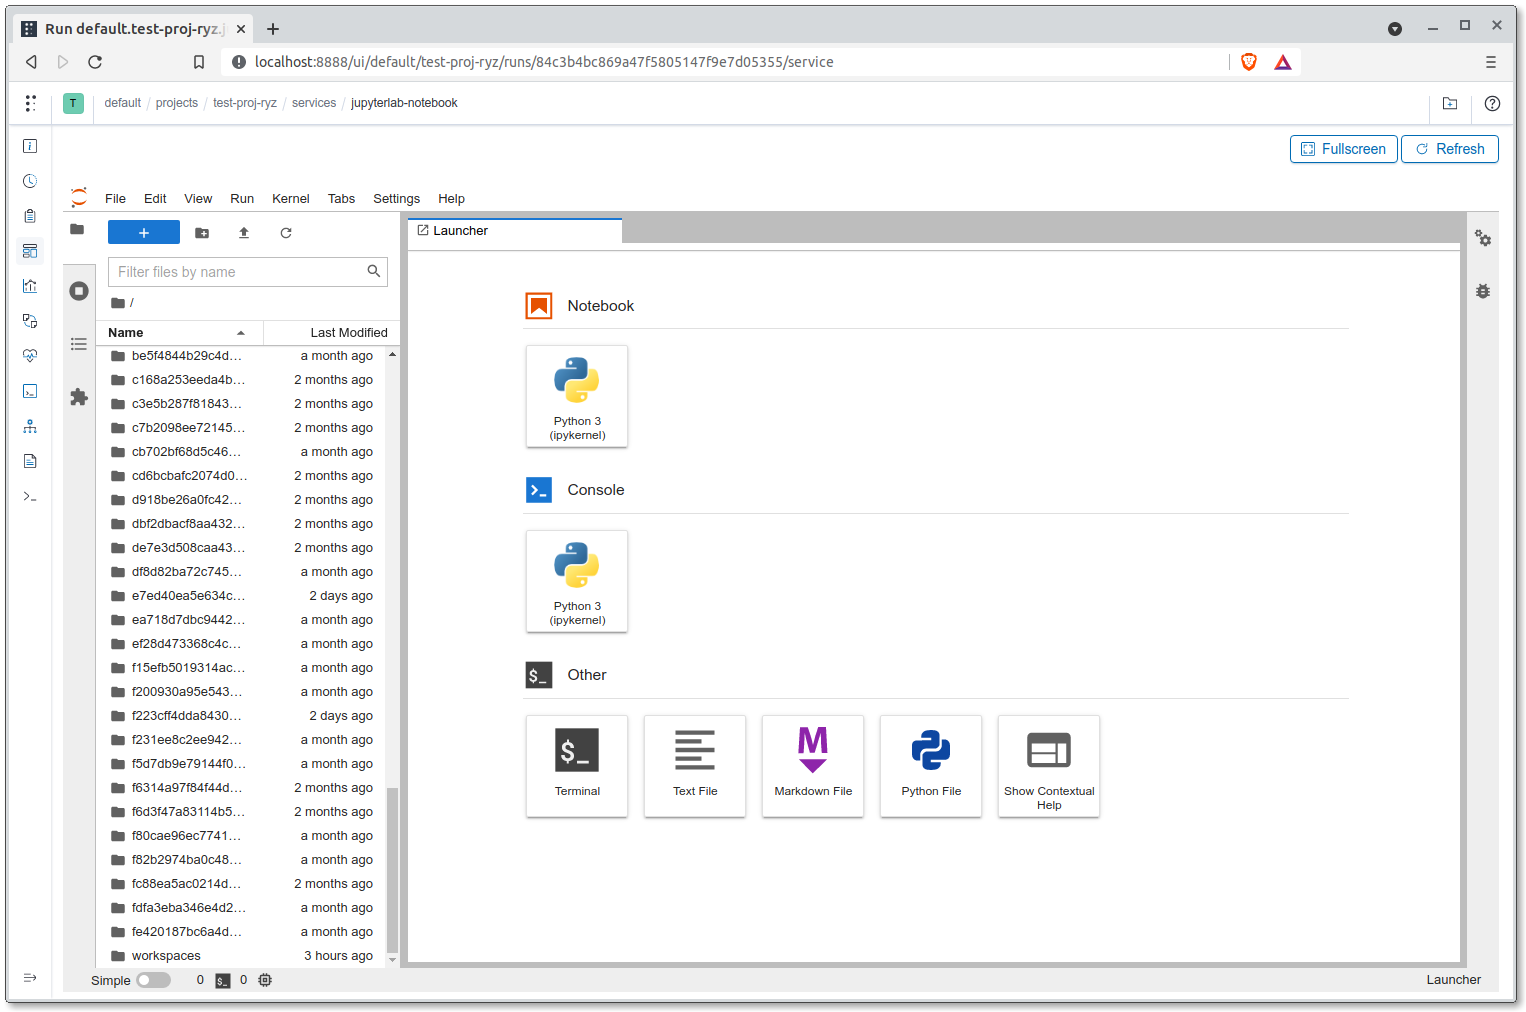The image size is (1526, 1012).
Task: Launch Python 3 notebook
Action: (577, 396)
